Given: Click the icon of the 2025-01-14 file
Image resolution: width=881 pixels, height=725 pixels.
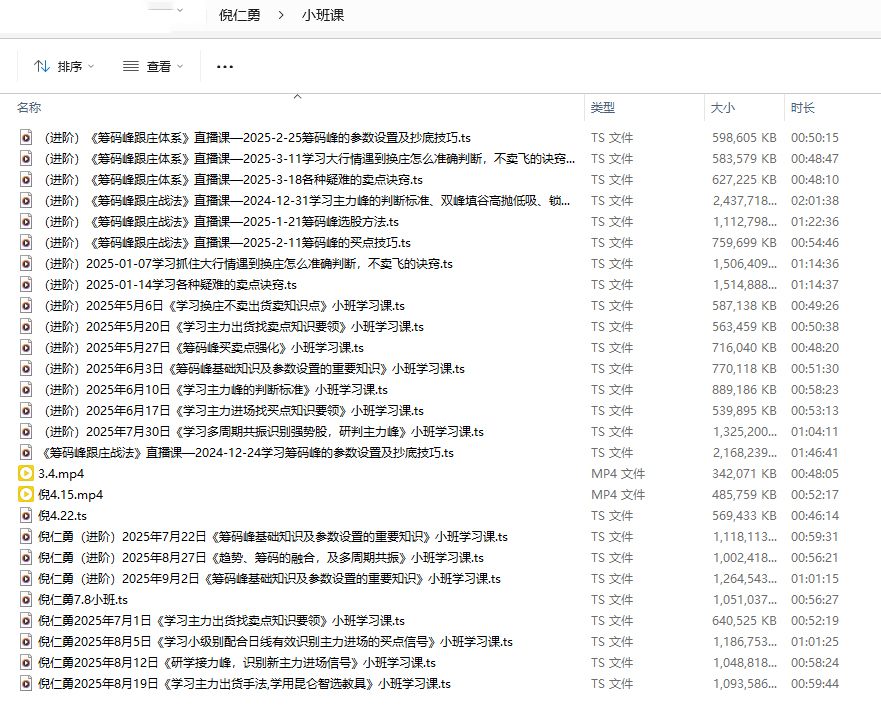Looking at the screenshot, I should (x=27, y=285).
